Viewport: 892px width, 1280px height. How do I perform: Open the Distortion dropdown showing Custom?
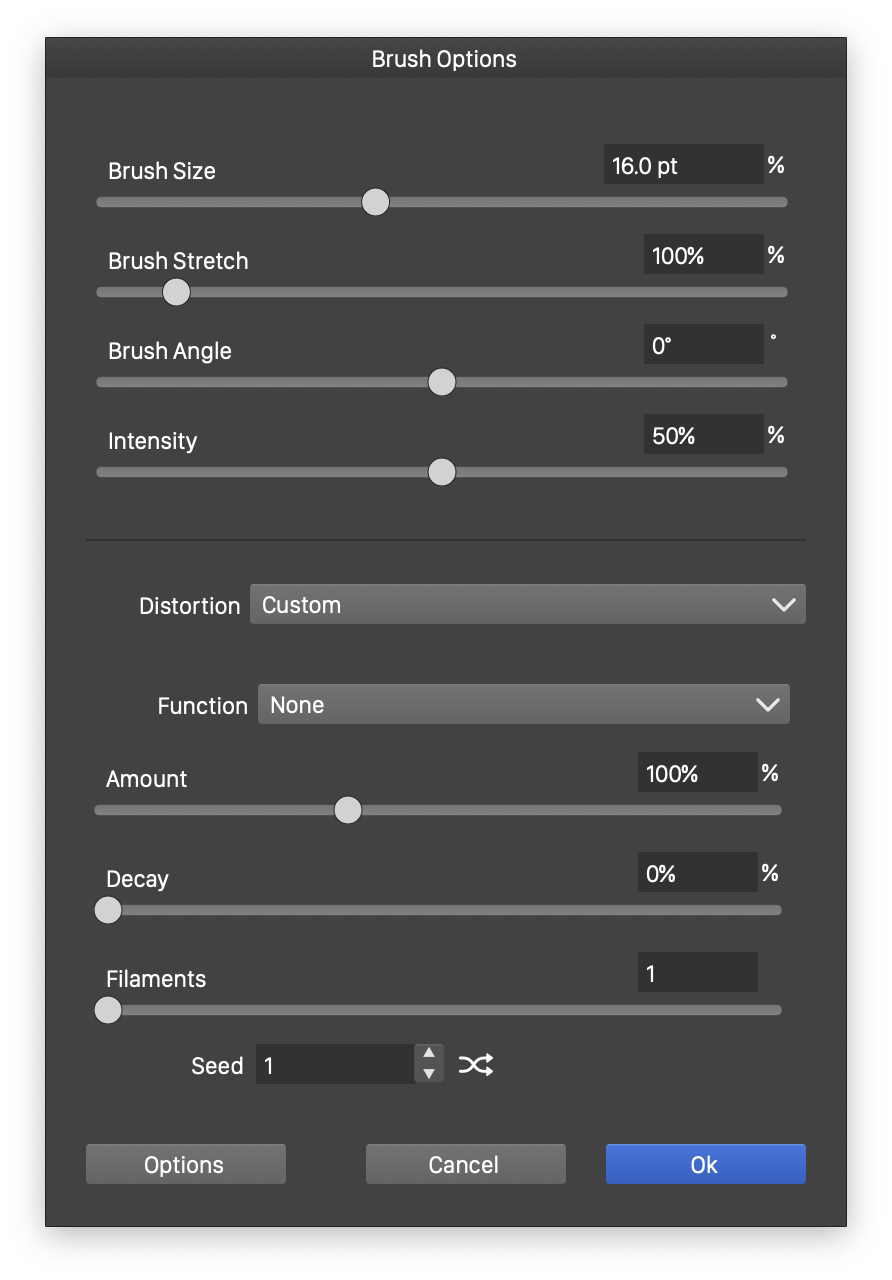pyautogui.click(x=527, y=605)
